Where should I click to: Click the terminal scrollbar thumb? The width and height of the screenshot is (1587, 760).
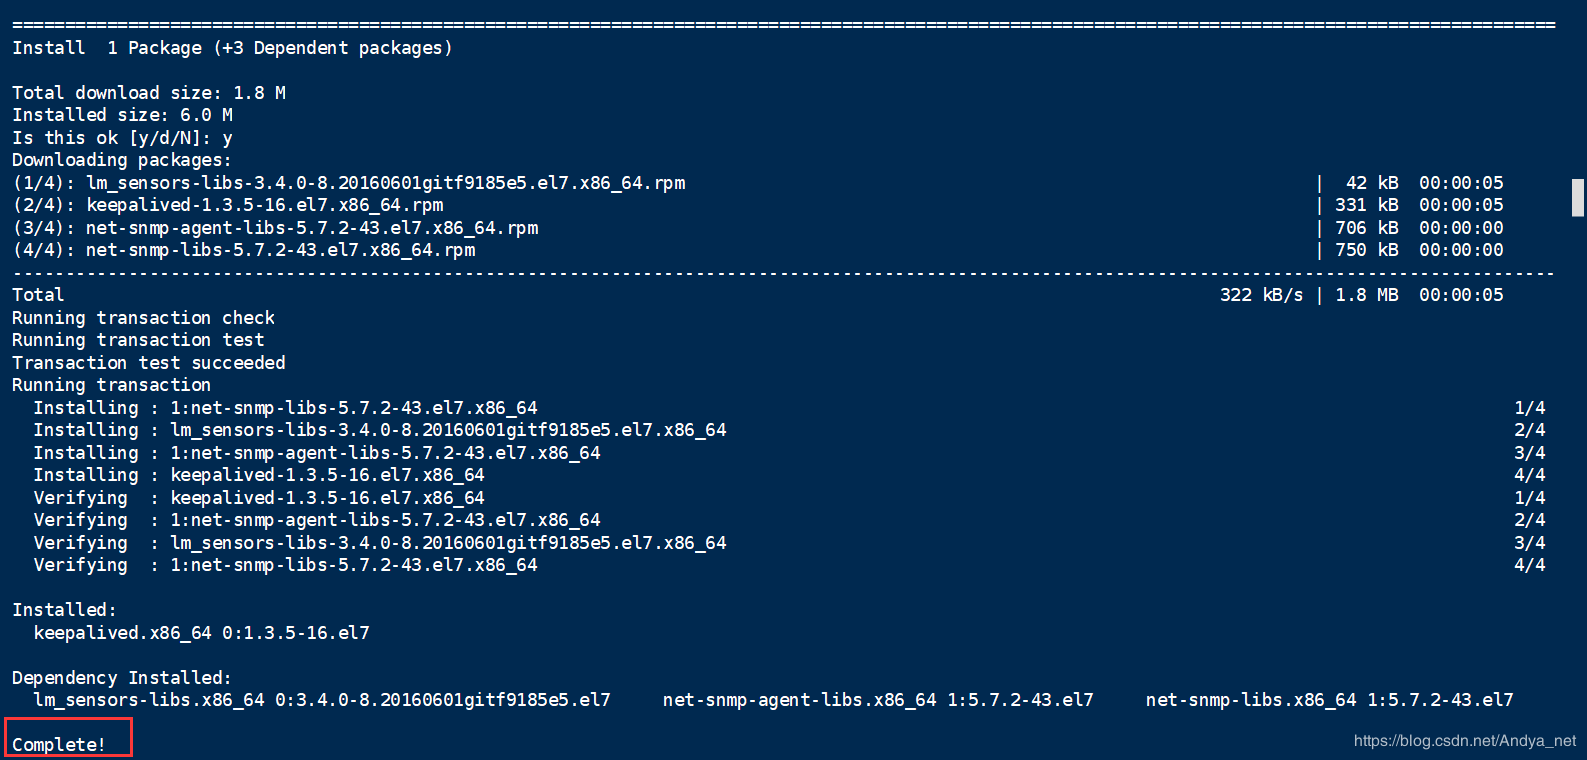coord(1577,197)
